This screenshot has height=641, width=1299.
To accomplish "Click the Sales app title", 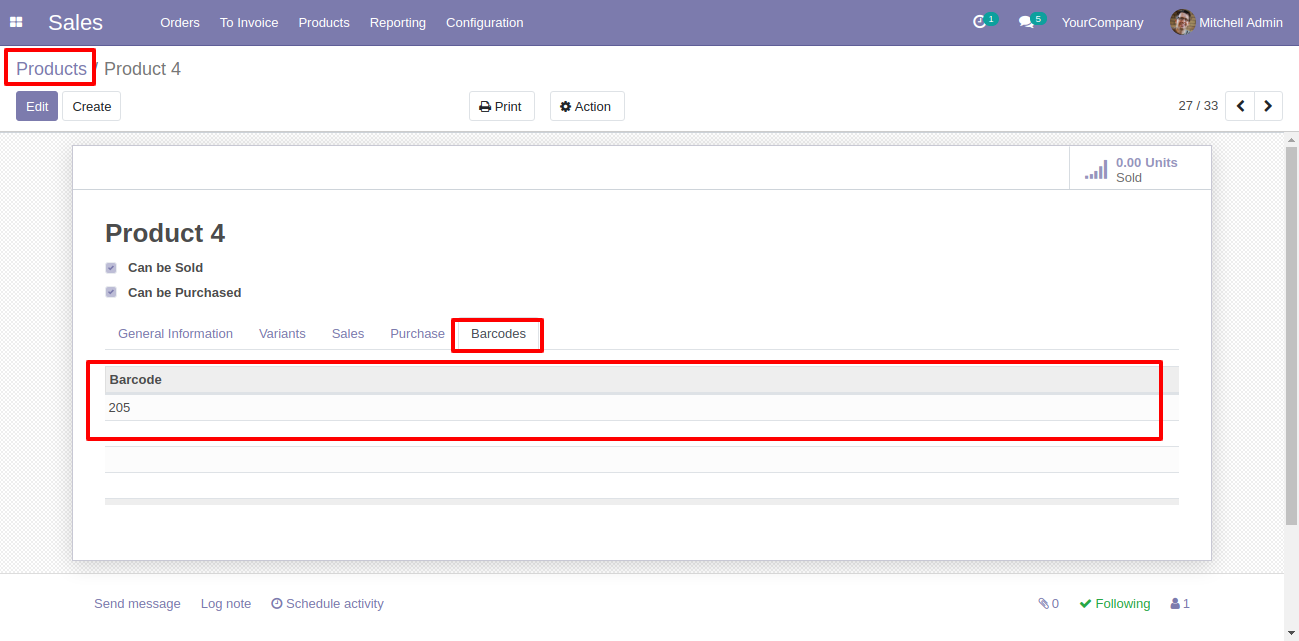I will [x=75, y=22].
